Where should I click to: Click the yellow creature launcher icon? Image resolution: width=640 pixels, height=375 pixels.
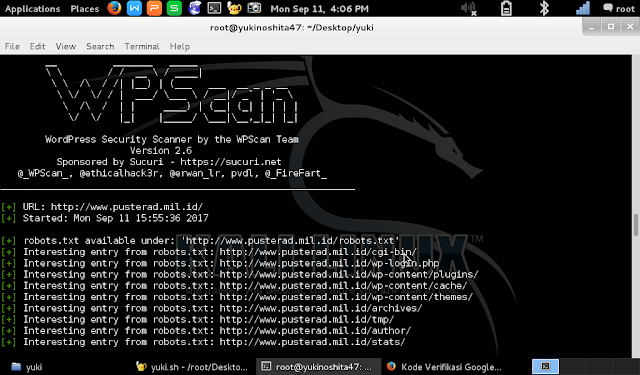point(234,8)
